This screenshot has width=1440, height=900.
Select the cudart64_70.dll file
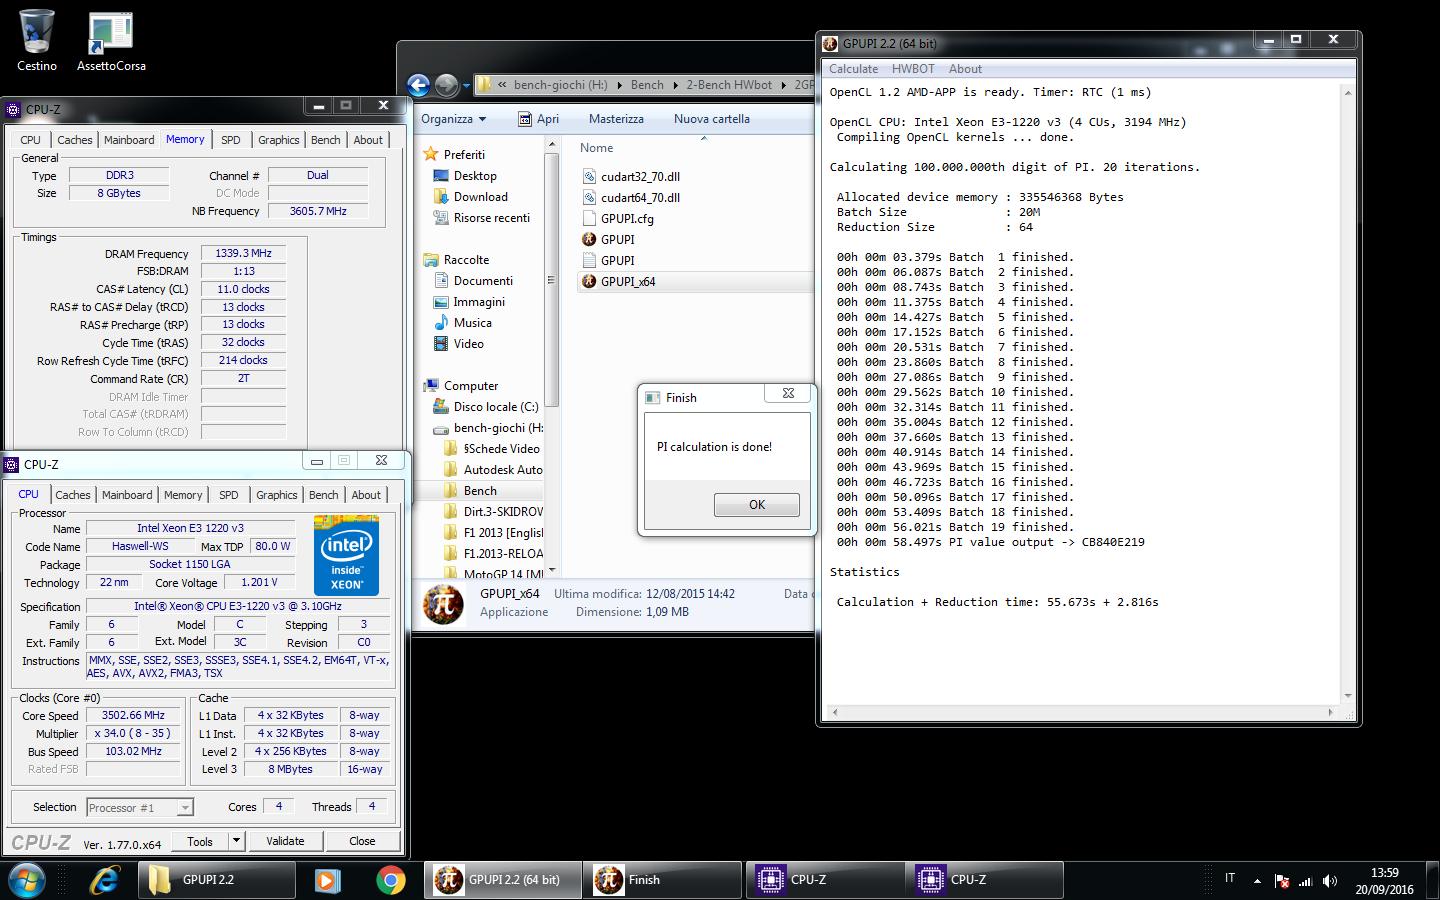coord(640,197)
